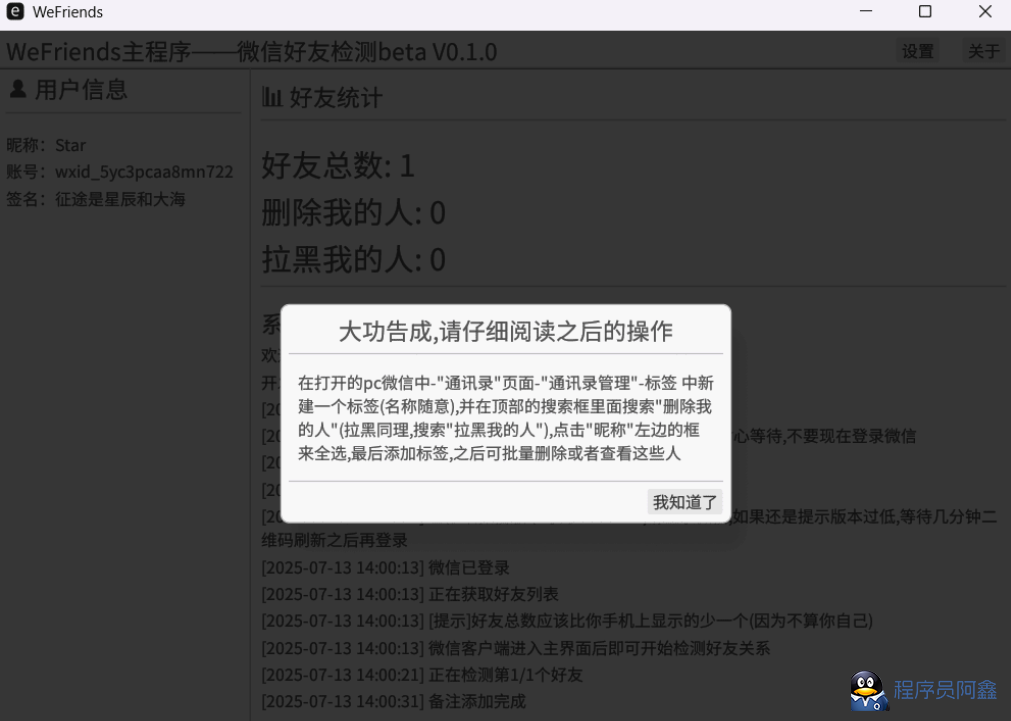1011x721 pixels.
Task: Click the log entry 备注添加完成
Action: [393, 702]
